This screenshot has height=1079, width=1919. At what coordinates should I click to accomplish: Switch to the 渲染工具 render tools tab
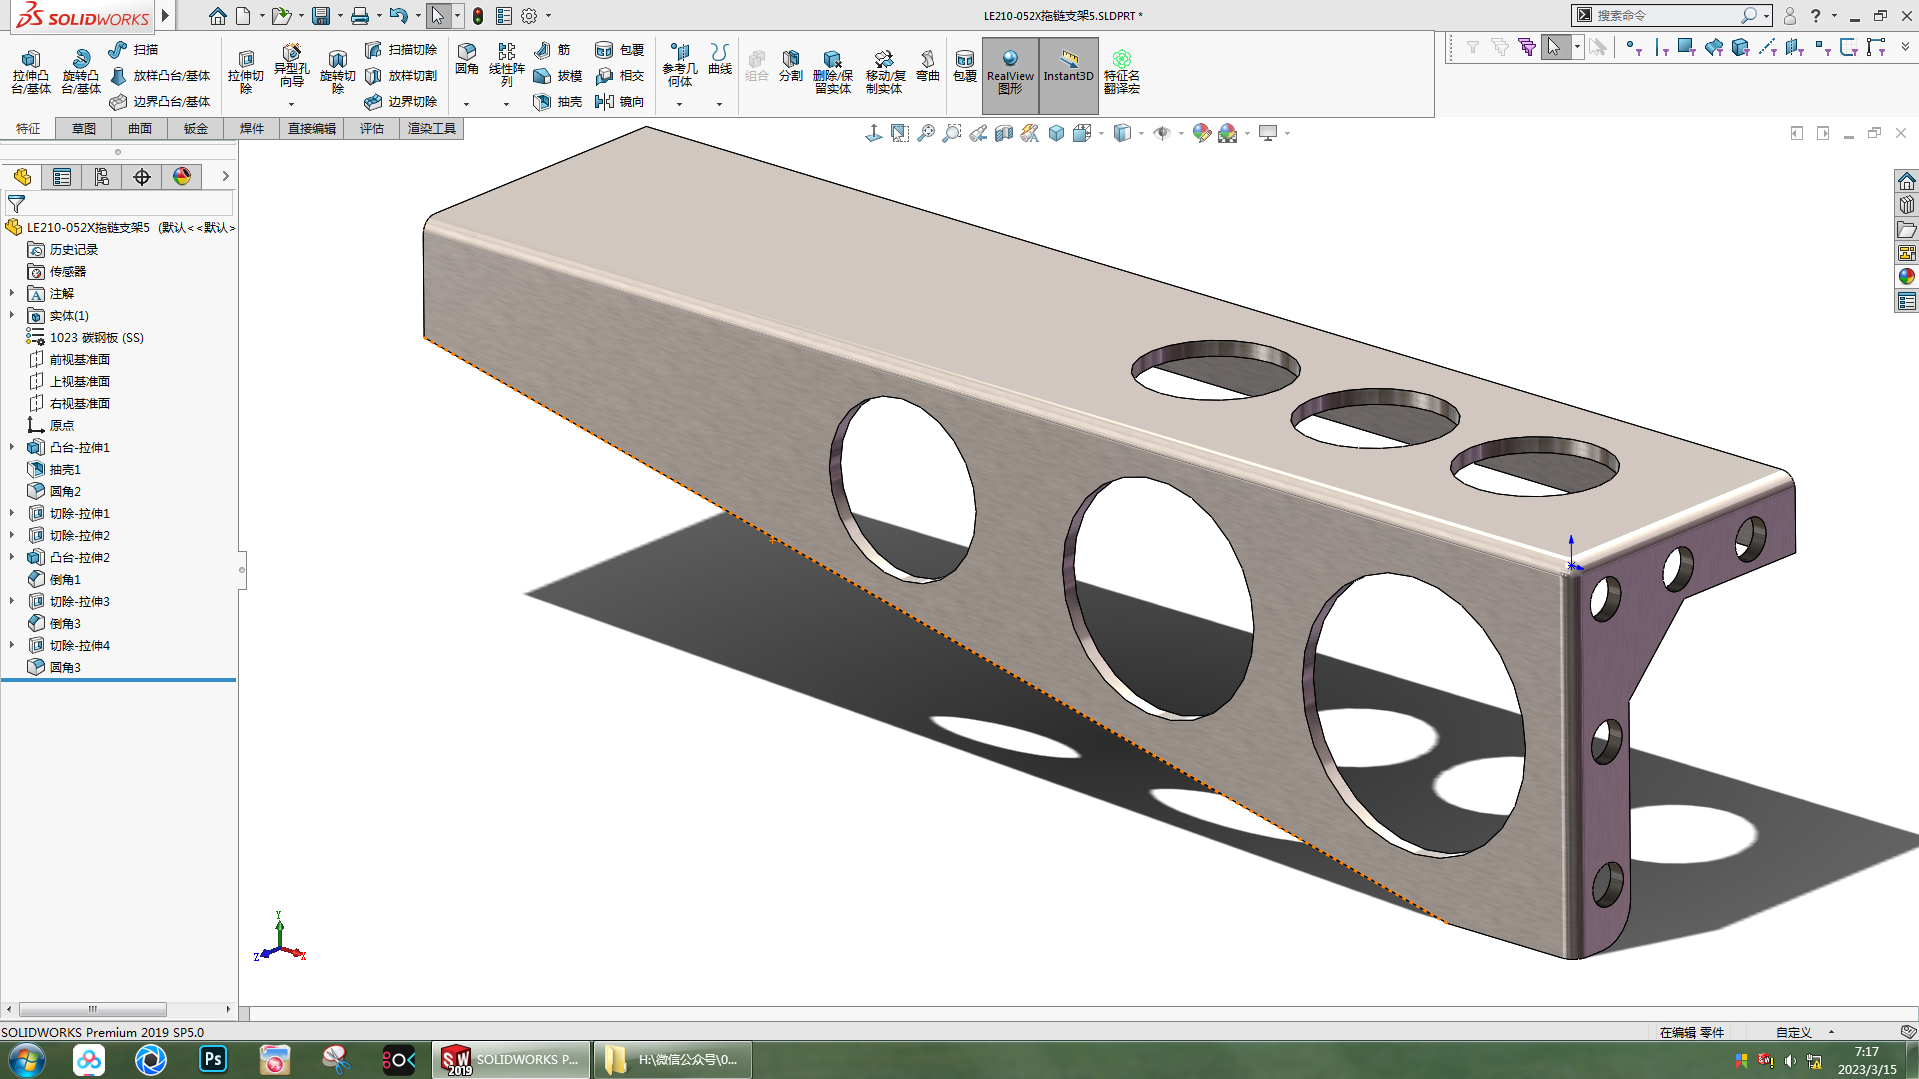point(432,128)
